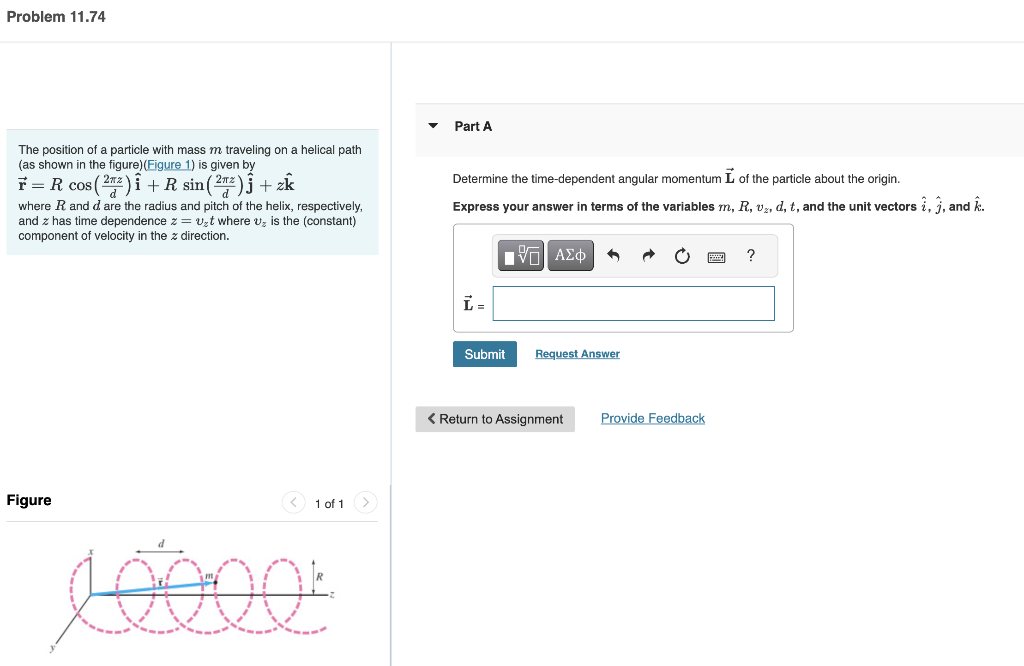
Task: Click the previous figure chevron arrow
Action: tap(293, 503)
